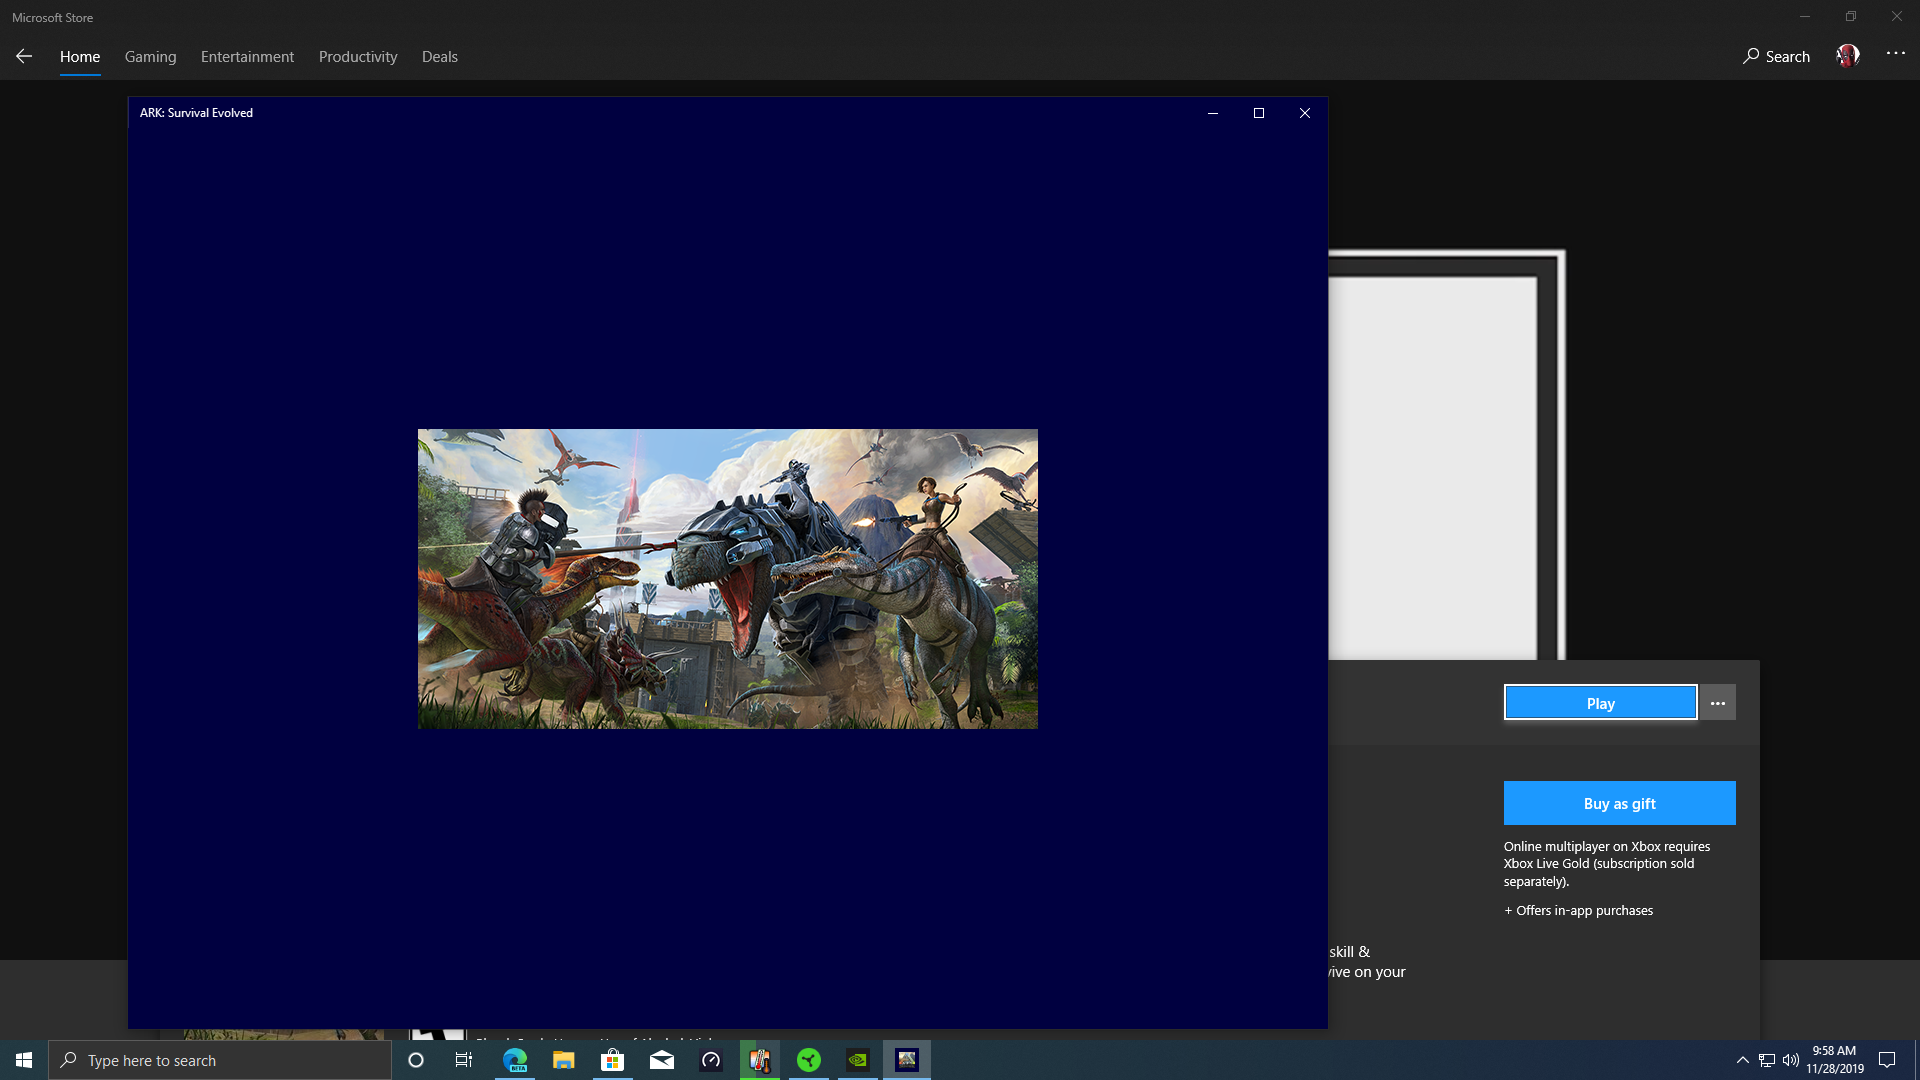Open Task View on the taskbar
Screen dimensions: 1920x1080
coord(464,1060)
